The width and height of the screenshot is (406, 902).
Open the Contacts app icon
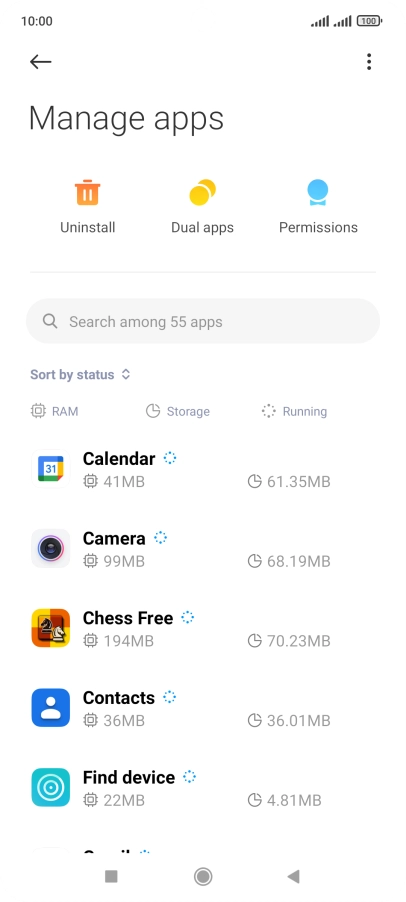pos(51,708)
